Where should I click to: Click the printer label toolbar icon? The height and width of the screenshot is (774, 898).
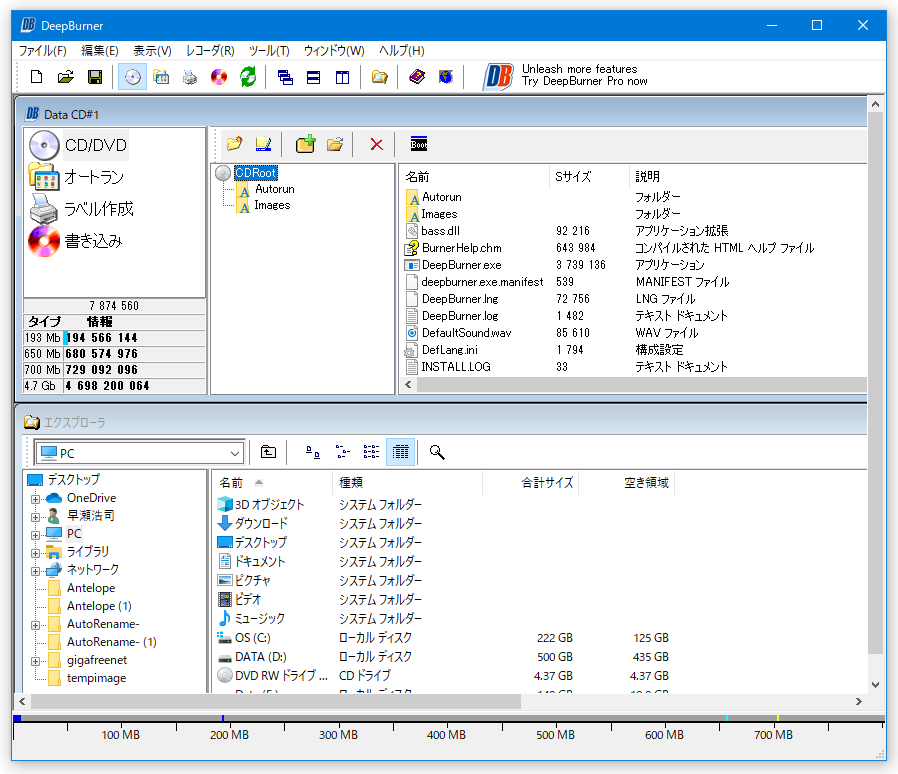point(190,77)
